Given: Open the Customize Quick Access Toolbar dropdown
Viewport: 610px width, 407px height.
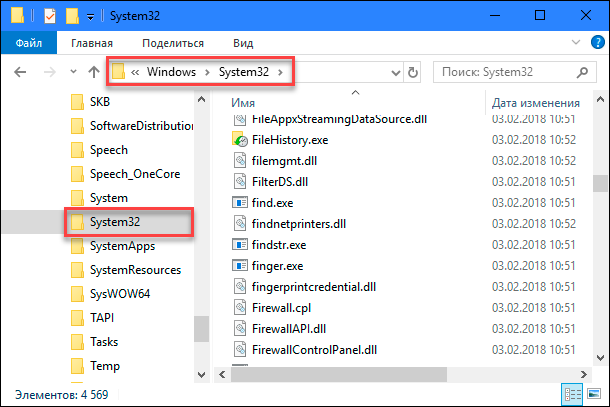Looking at the screenshot, I should click(90, 17).
